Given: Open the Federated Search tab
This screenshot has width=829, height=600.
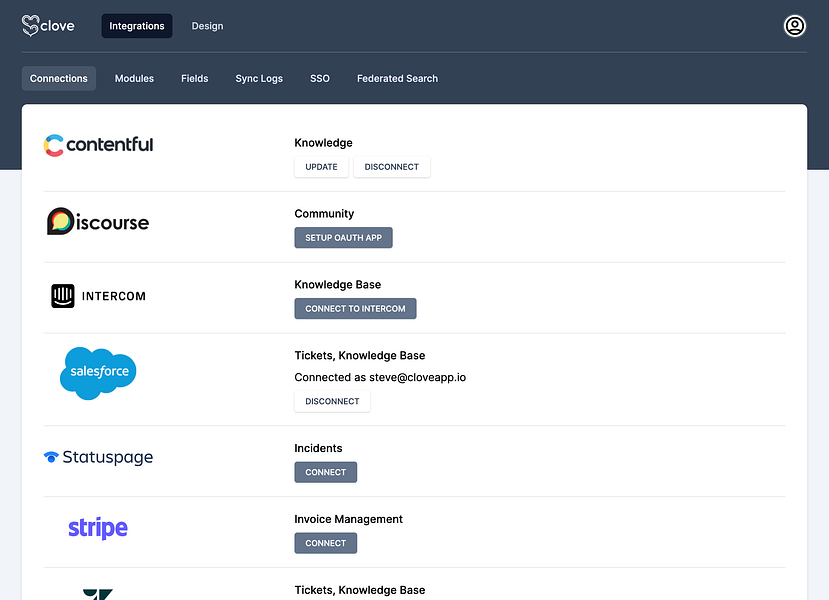Looking at the screenshot, I should point(397,78).
